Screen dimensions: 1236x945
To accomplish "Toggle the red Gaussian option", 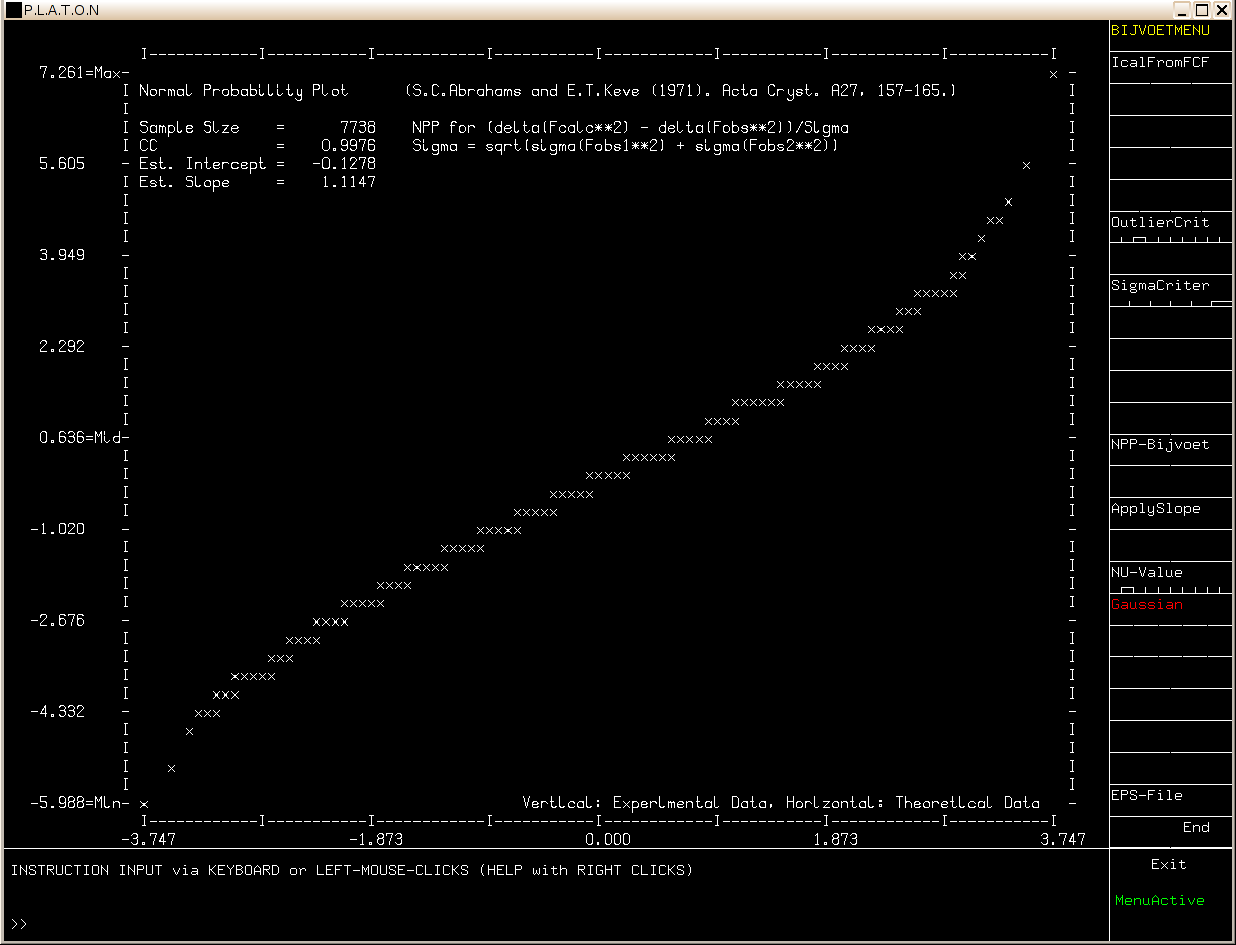I will (1147, 605).
